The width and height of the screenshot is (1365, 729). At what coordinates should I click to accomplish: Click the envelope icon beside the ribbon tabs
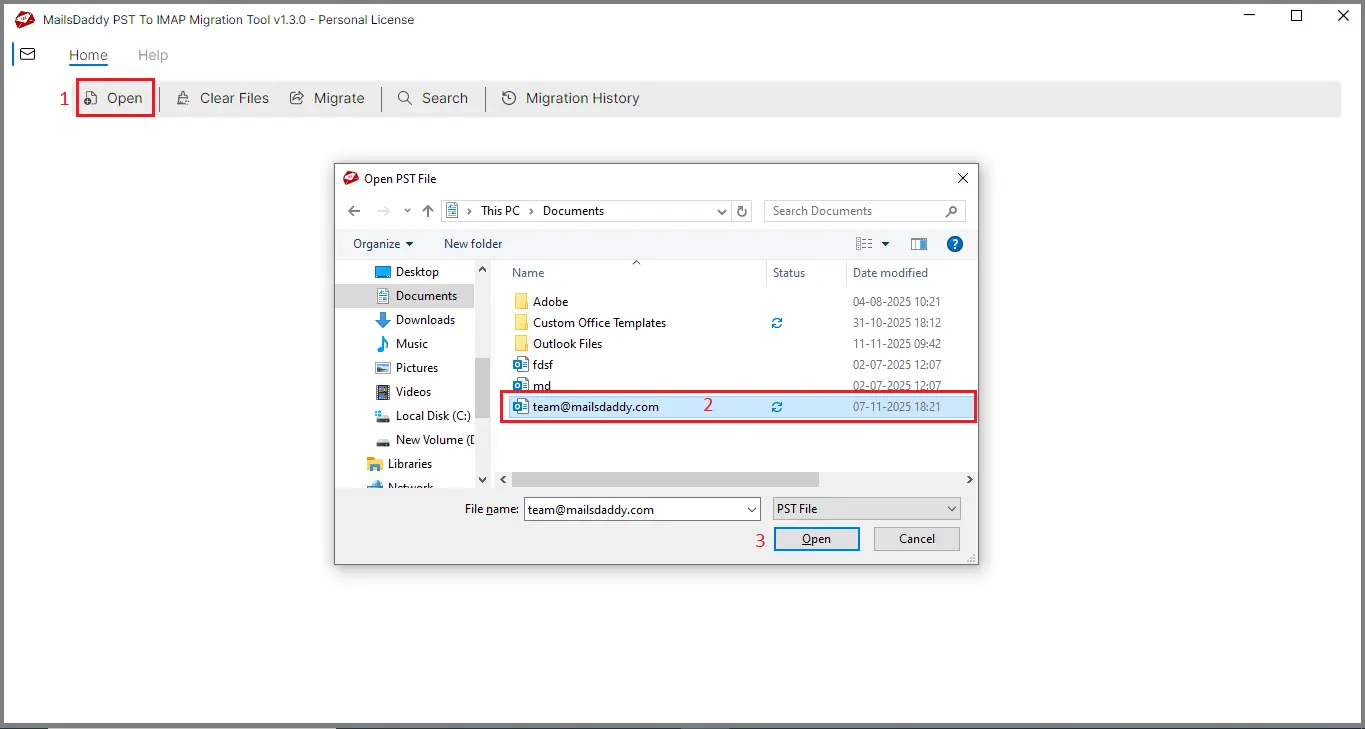(27, 54)
